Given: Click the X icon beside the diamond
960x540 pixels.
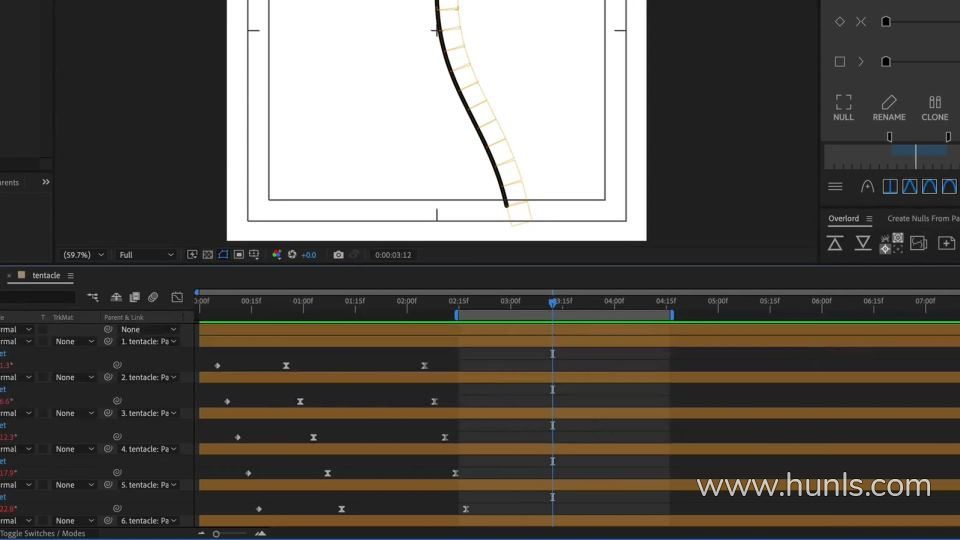Looking at the screenshot, I should pos(861,21).
